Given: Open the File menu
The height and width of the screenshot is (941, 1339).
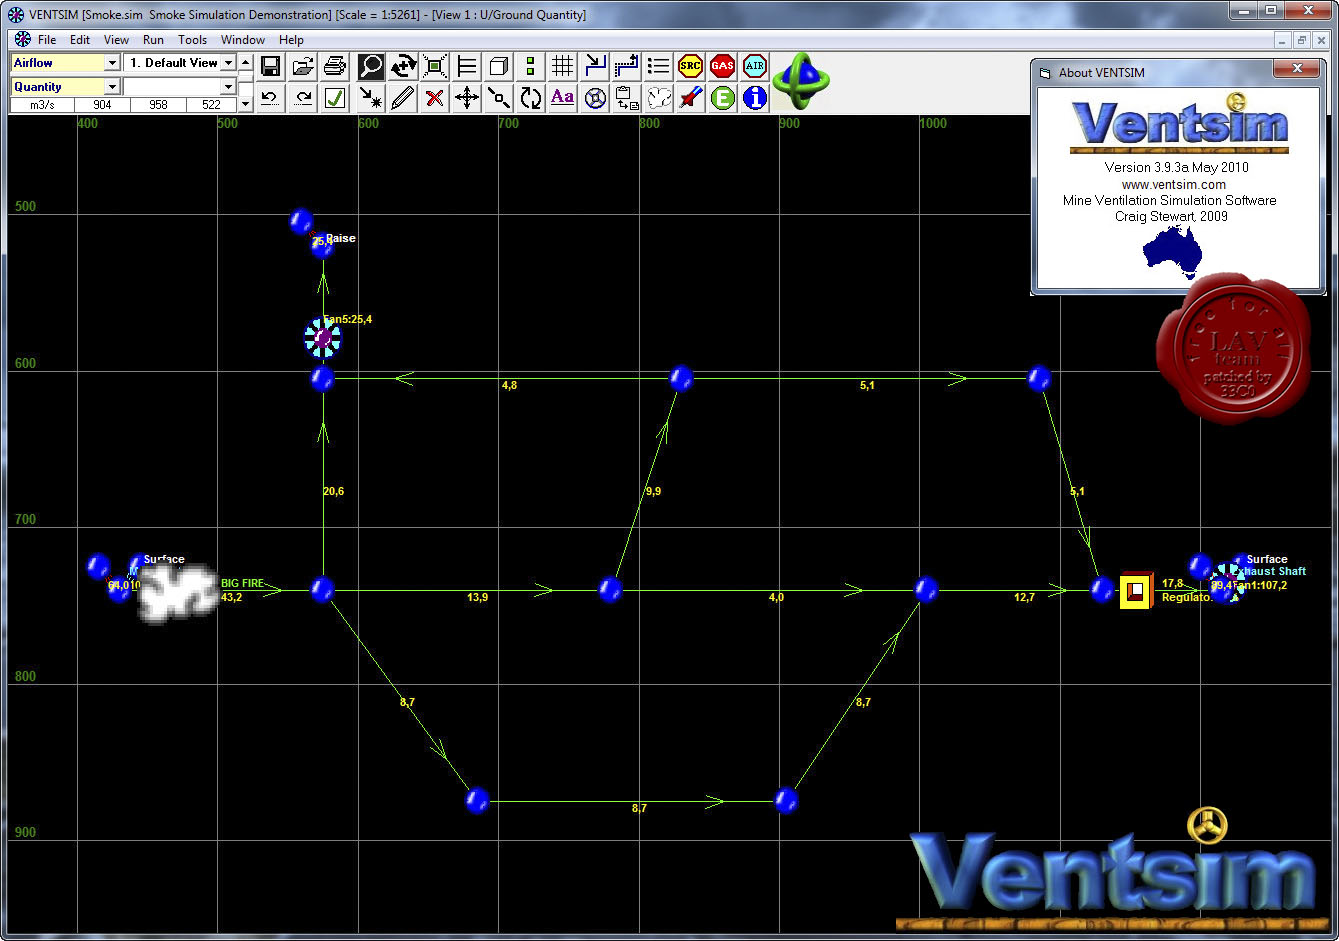Looking at the screenshot, I should coord(47,40).
